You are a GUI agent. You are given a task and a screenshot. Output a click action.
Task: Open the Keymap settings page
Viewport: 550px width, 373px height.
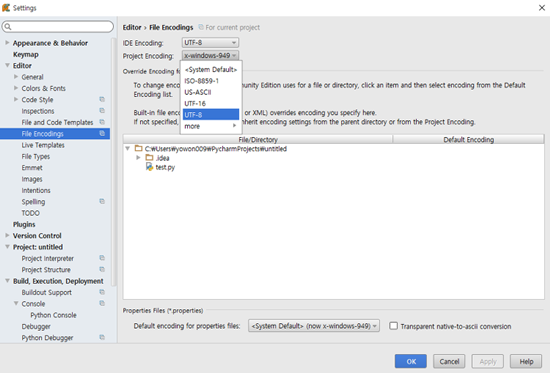(26, 54)
